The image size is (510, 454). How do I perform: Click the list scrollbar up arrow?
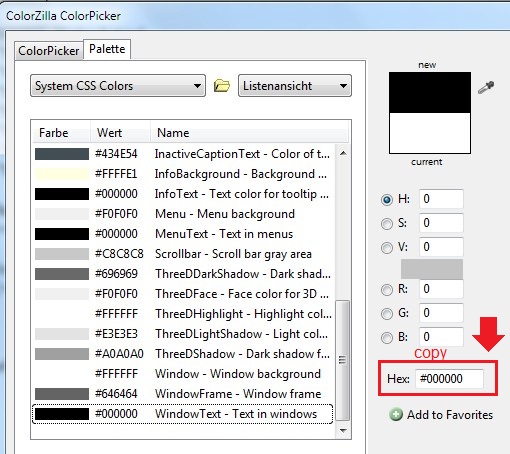pyautogui.click(x=343, y=153)
